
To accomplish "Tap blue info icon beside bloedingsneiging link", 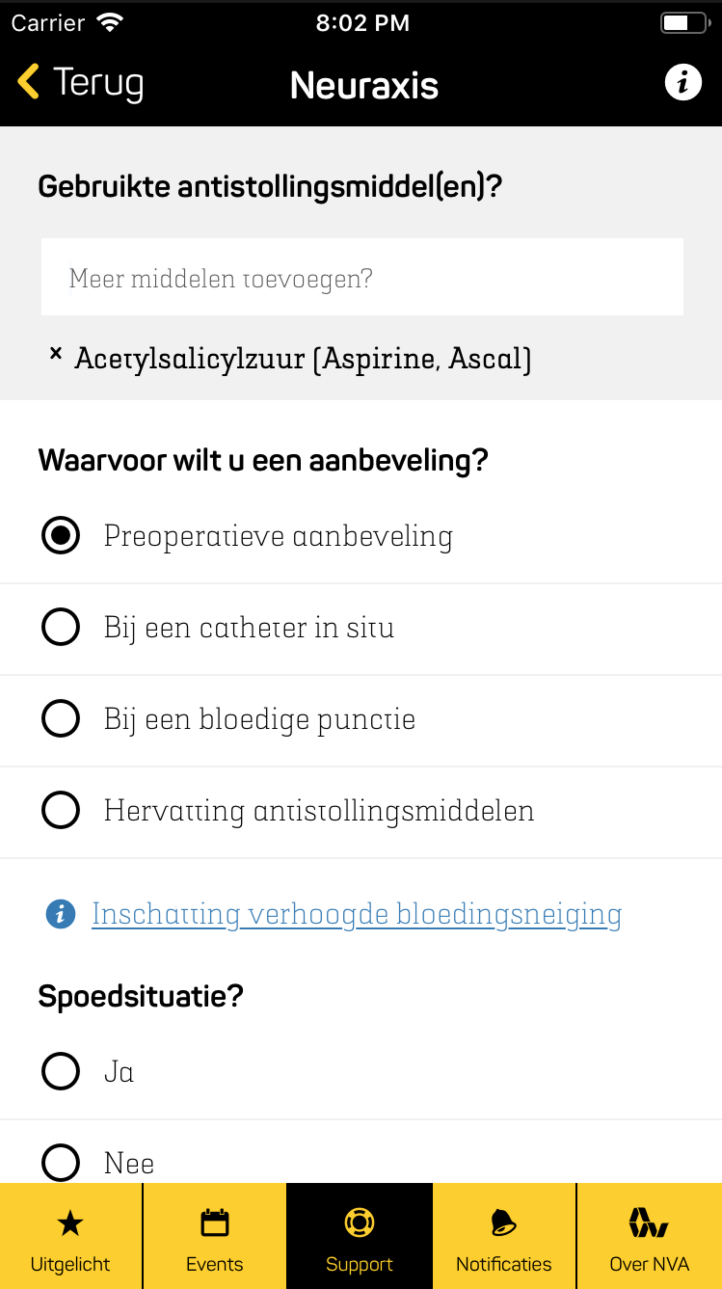I will (x=61, y=913).
